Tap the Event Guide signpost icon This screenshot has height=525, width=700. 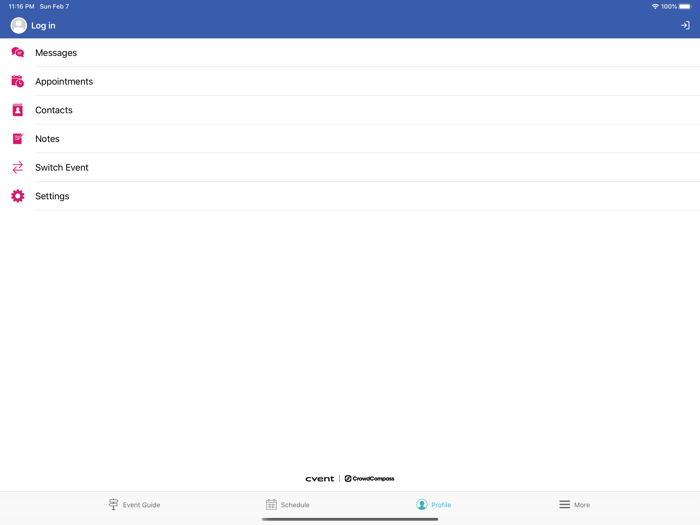pos(113,504)
